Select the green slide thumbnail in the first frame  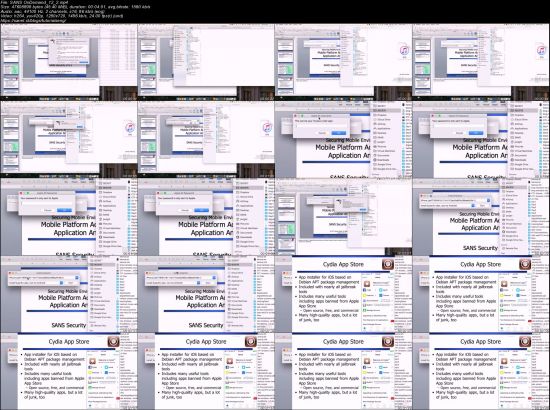(x=11, y=69)
